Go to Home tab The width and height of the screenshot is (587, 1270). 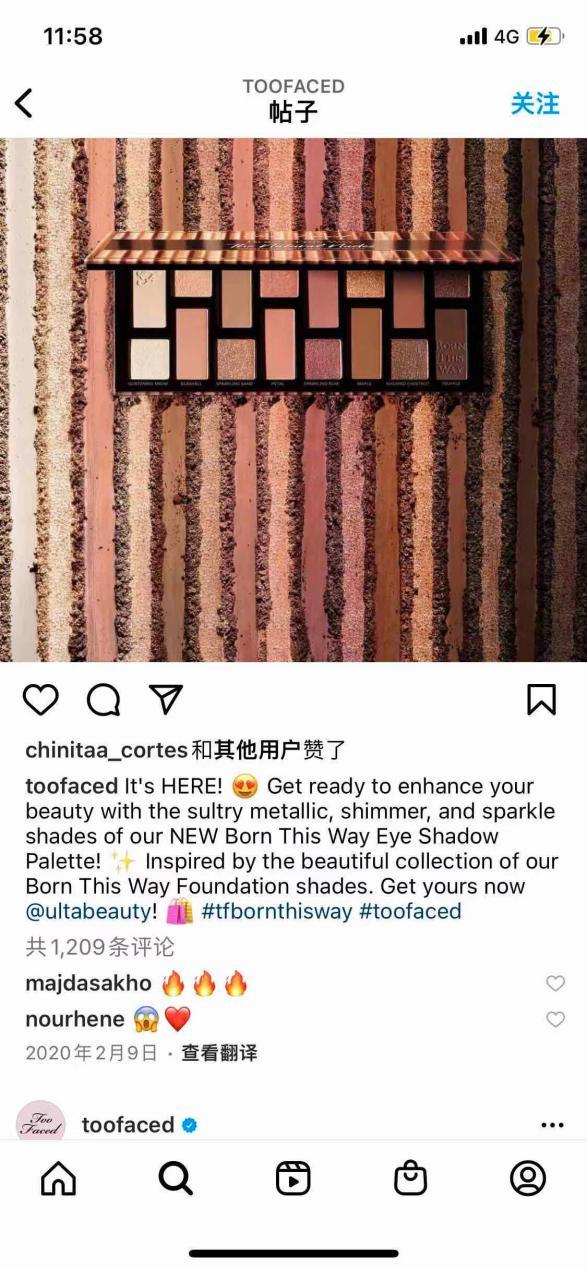[58, 1178]
